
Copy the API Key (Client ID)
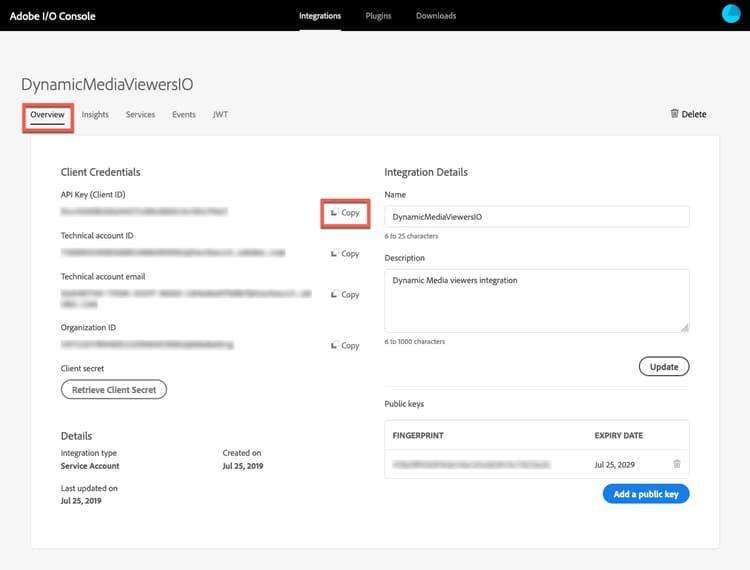click(345, 213)
